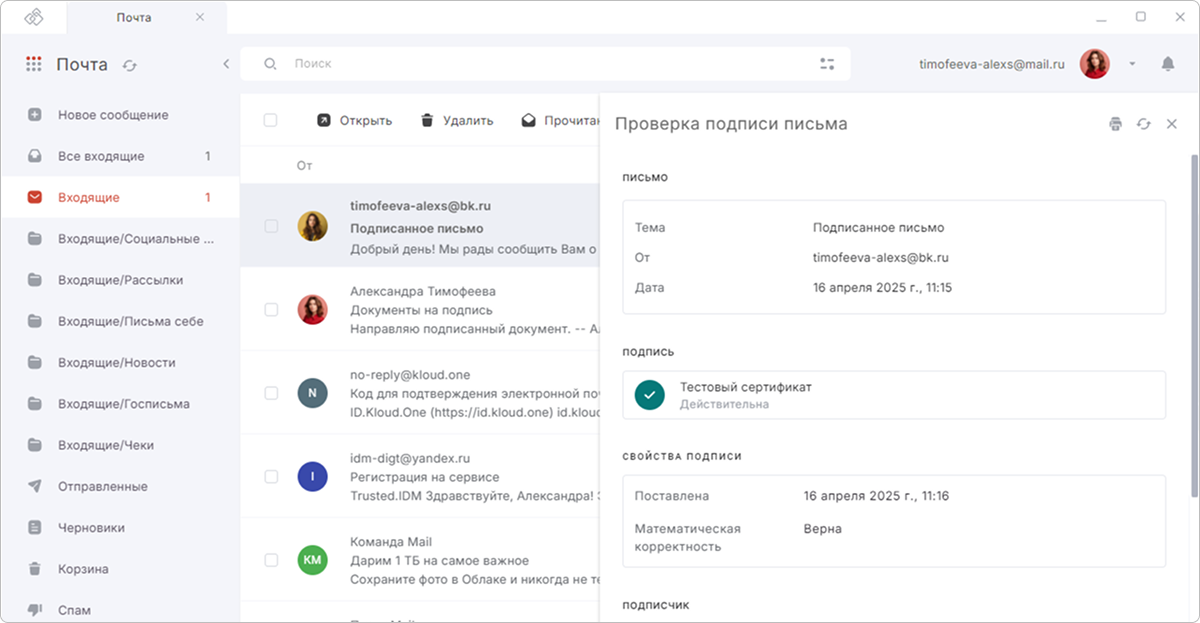Click the Удалить toolbar button
The image size is (1200, 623).
point(456,120)
